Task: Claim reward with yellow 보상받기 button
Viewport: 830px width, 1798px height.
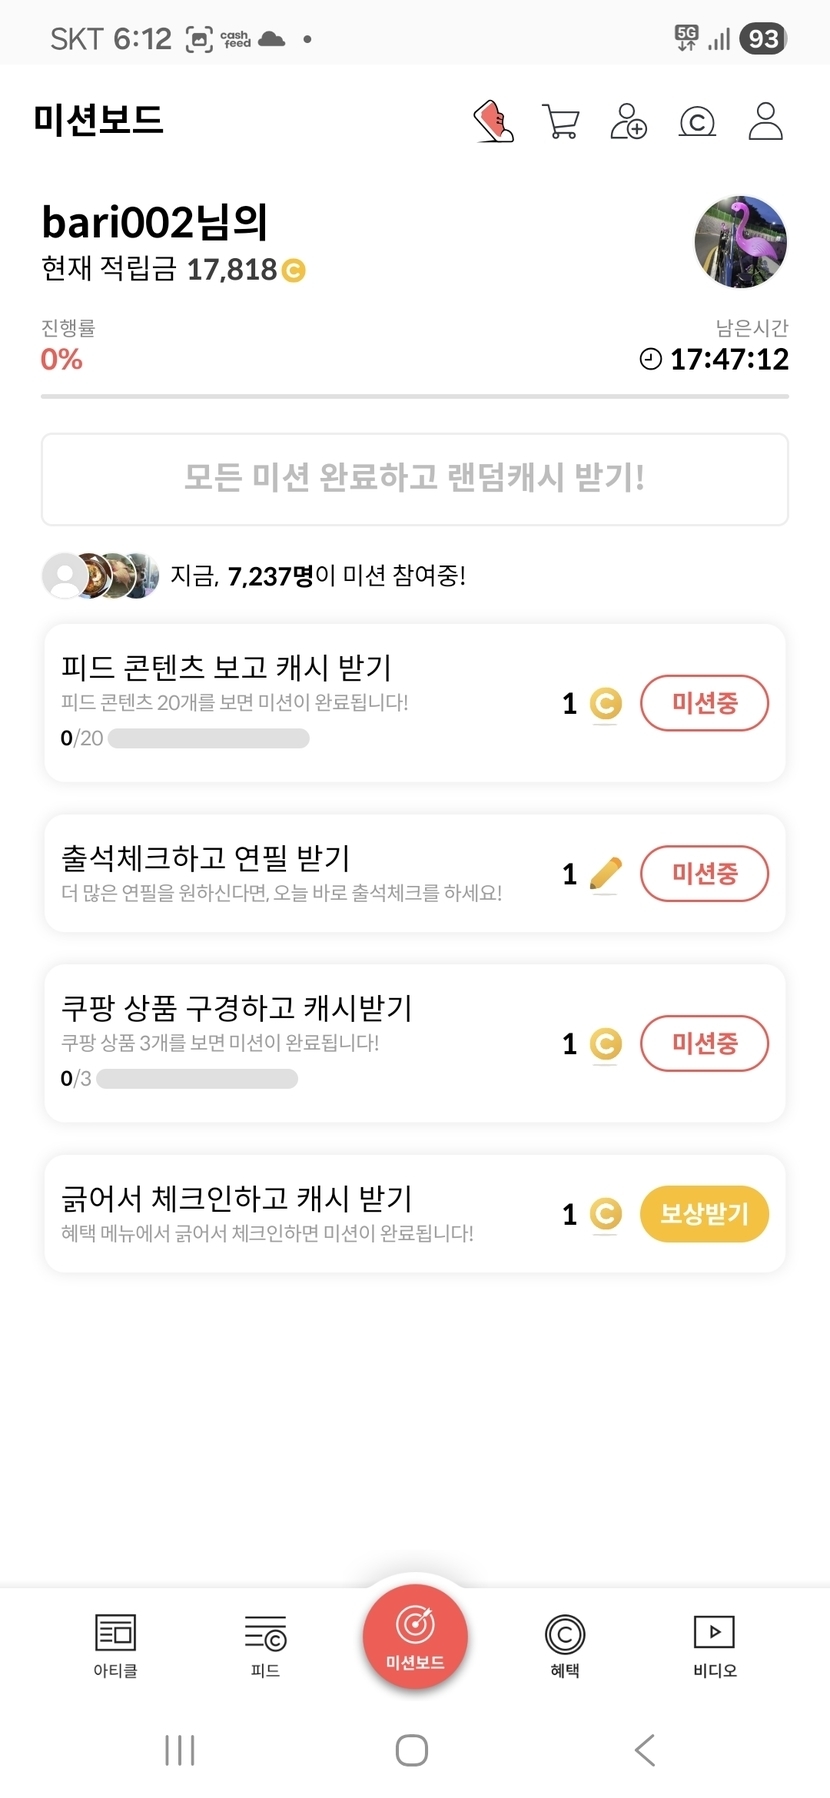Action: point(704,1214)
